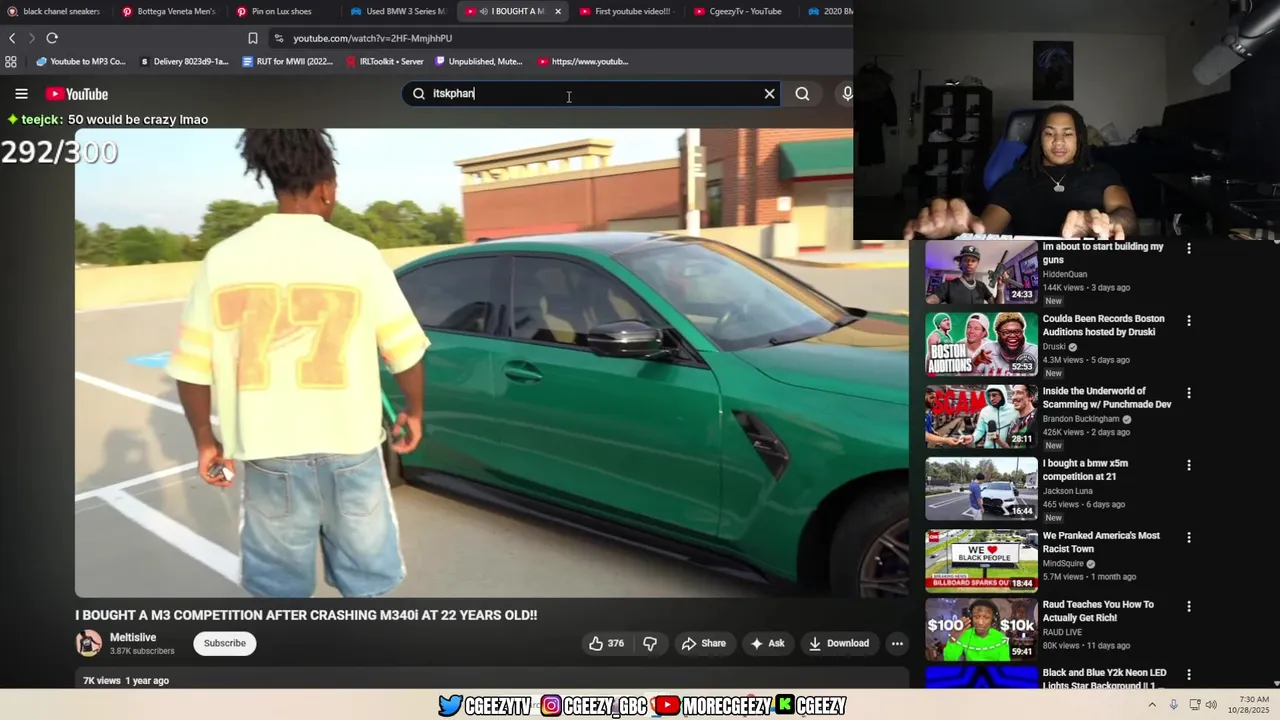The image size is (1280, 720).
Task: Click the Meltislive channel name
Action: point(133,637)
